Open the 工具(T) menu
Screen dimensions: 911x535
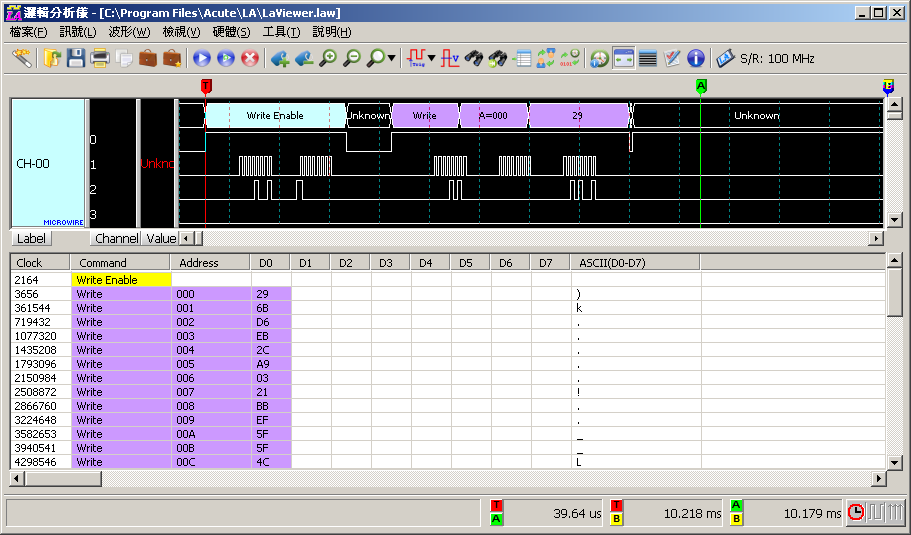[x=281, y=32]
